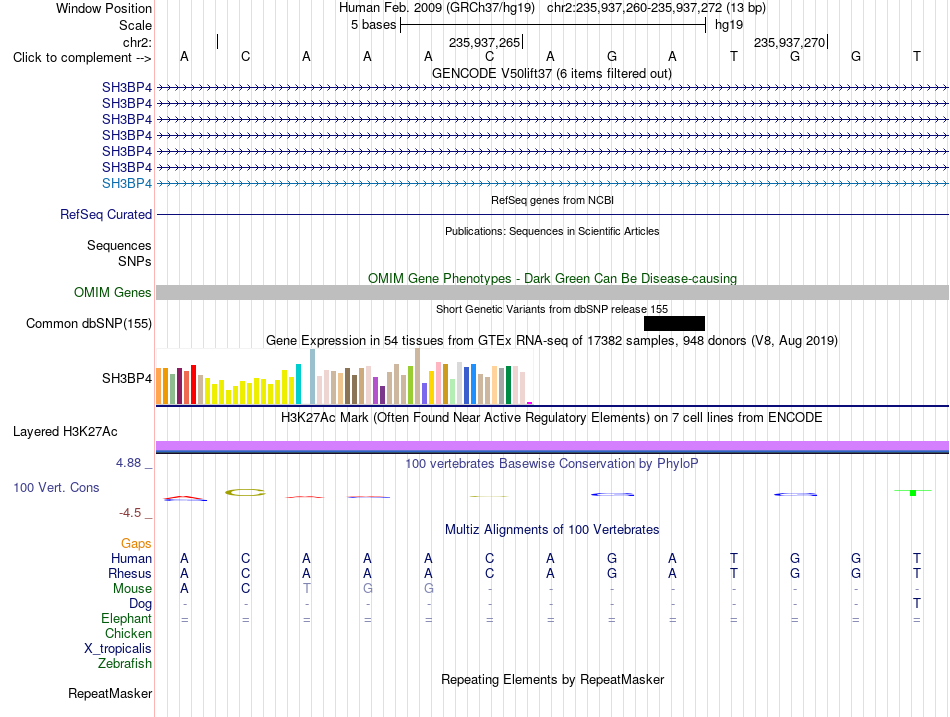The height and width of the screenshot is (717, 950).
Task: Click the GTEx Gene Expression track title
Action: [x=552, y=341]
